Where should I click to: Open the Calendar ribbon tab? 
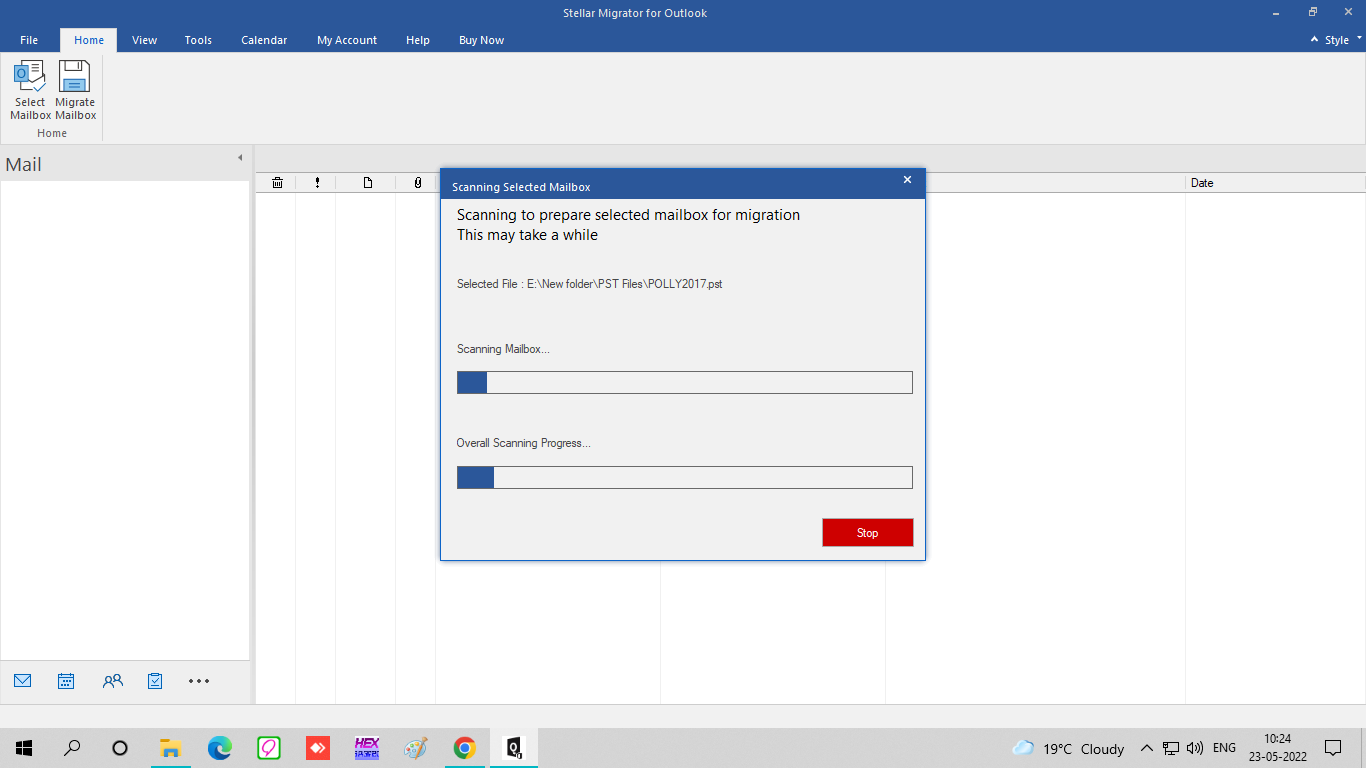[x=264, y=40]
